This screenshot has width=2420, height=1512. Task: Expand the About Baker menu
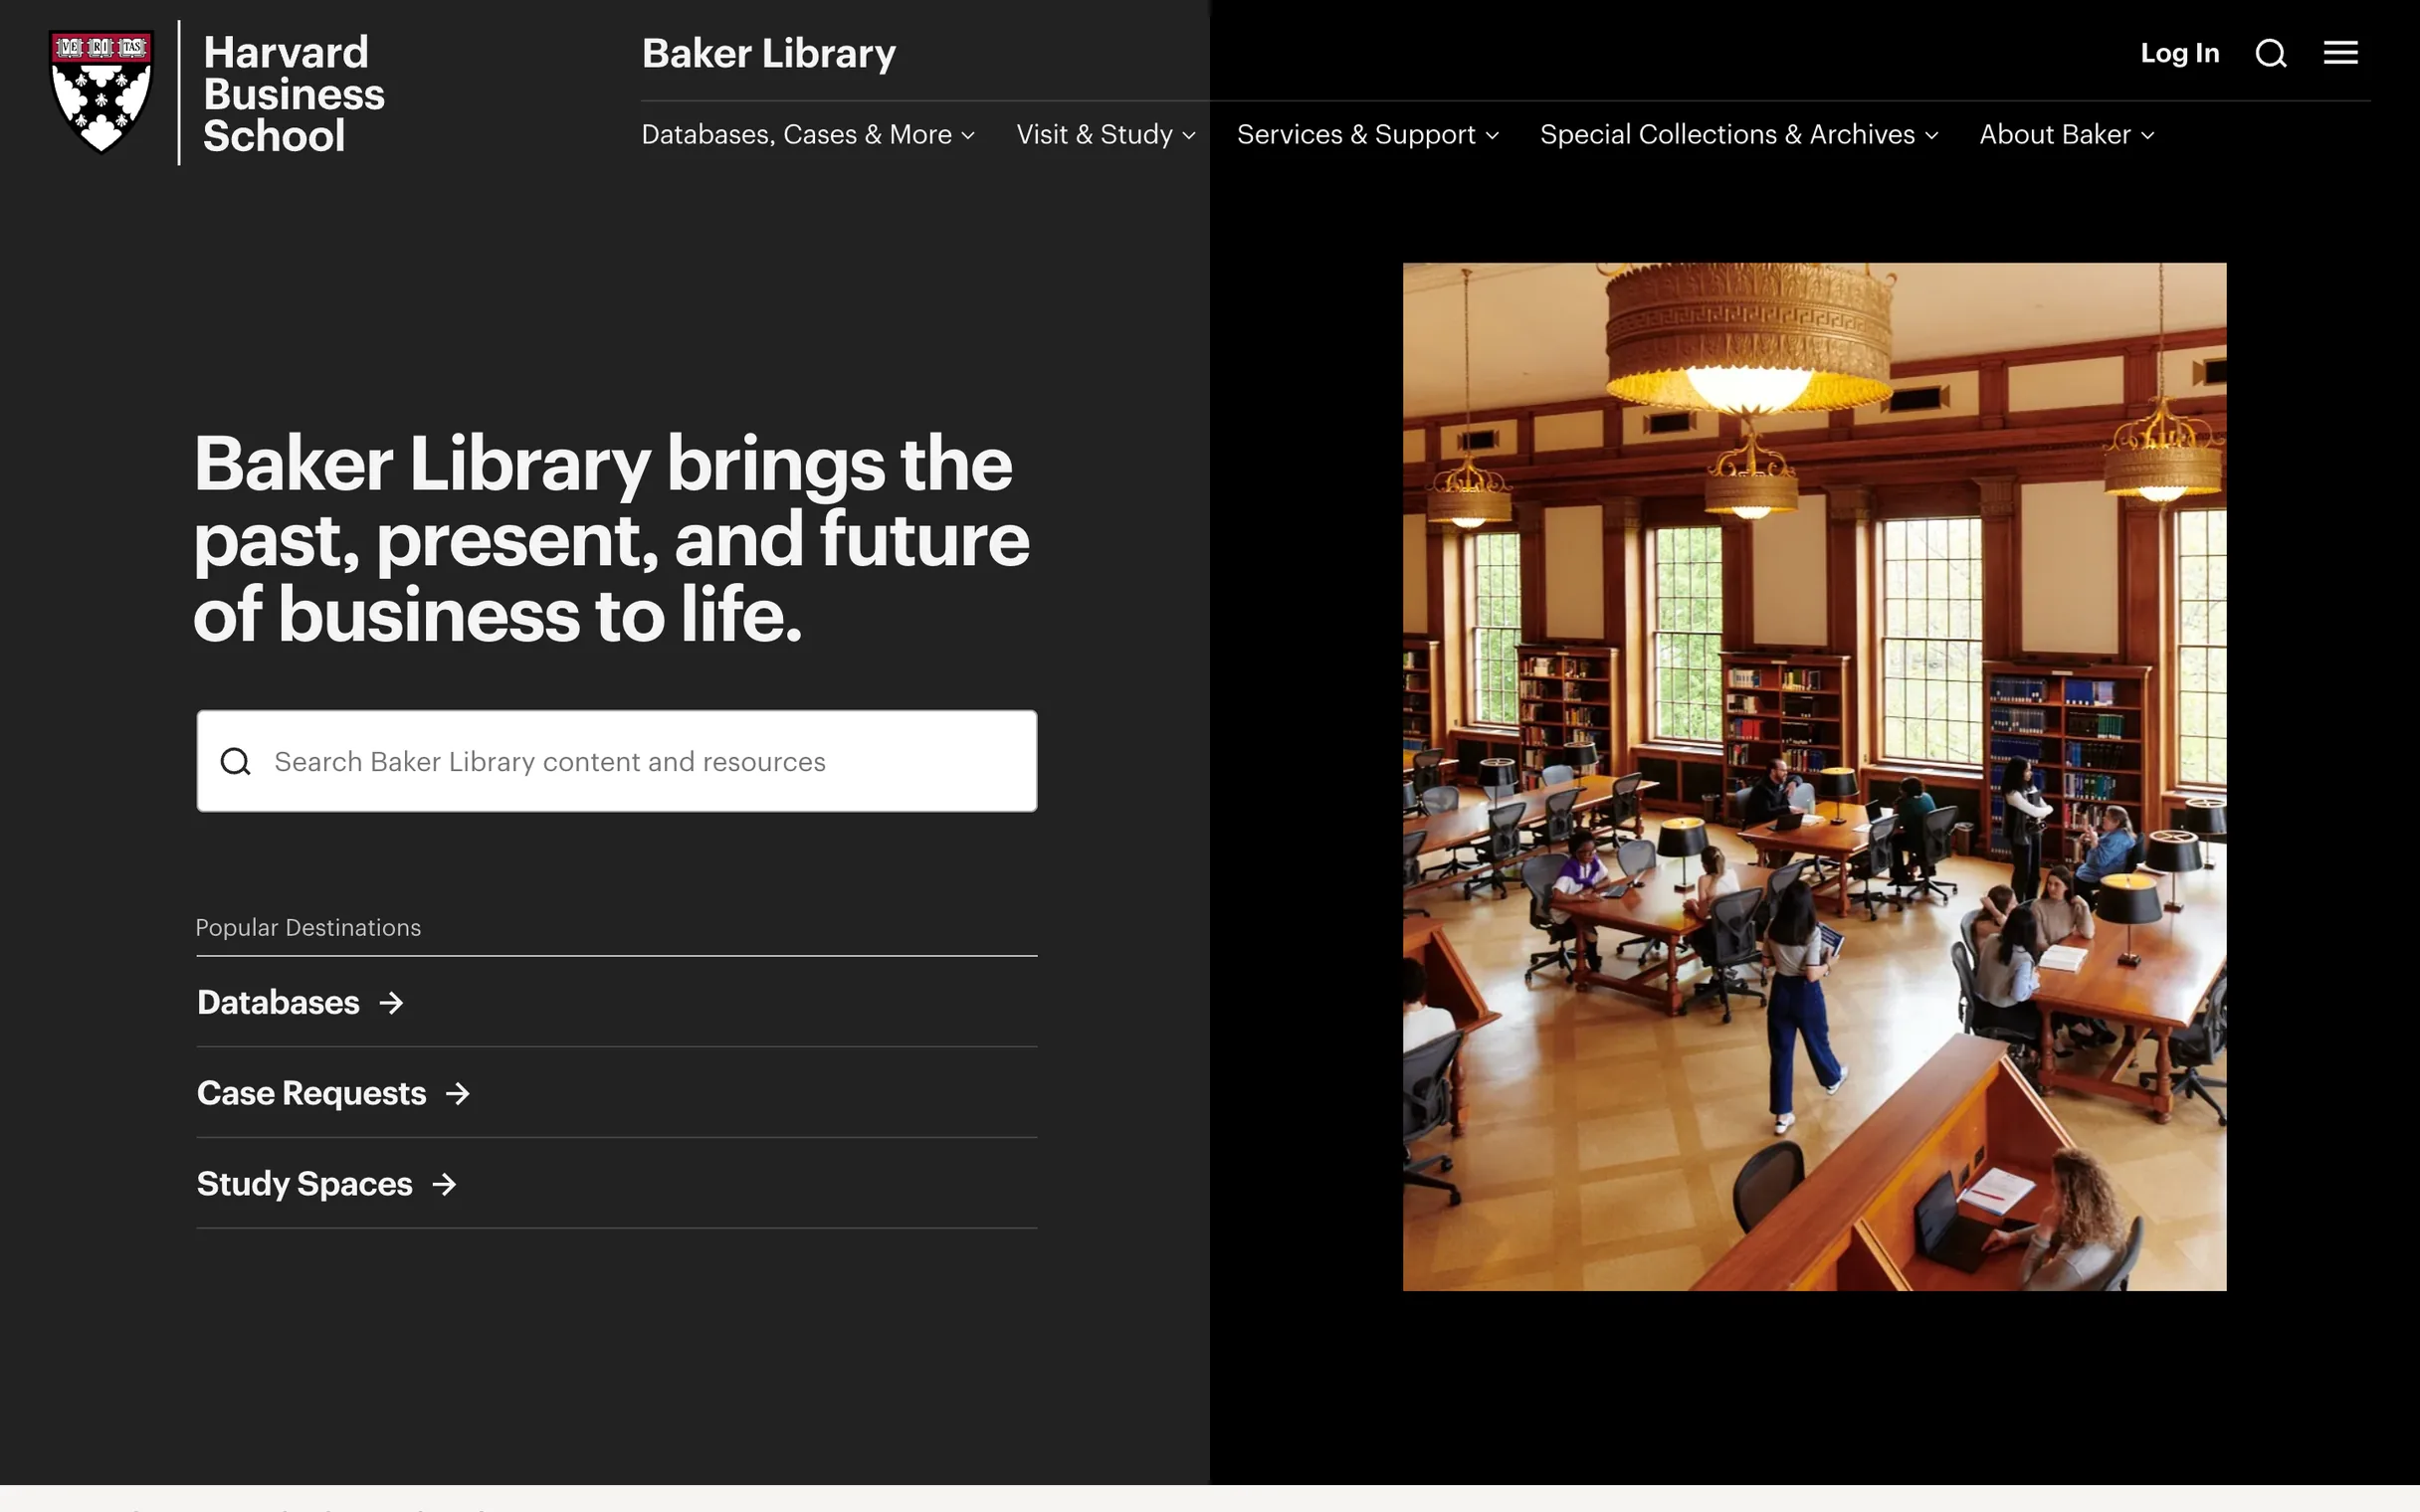[x=2067, y=135]
